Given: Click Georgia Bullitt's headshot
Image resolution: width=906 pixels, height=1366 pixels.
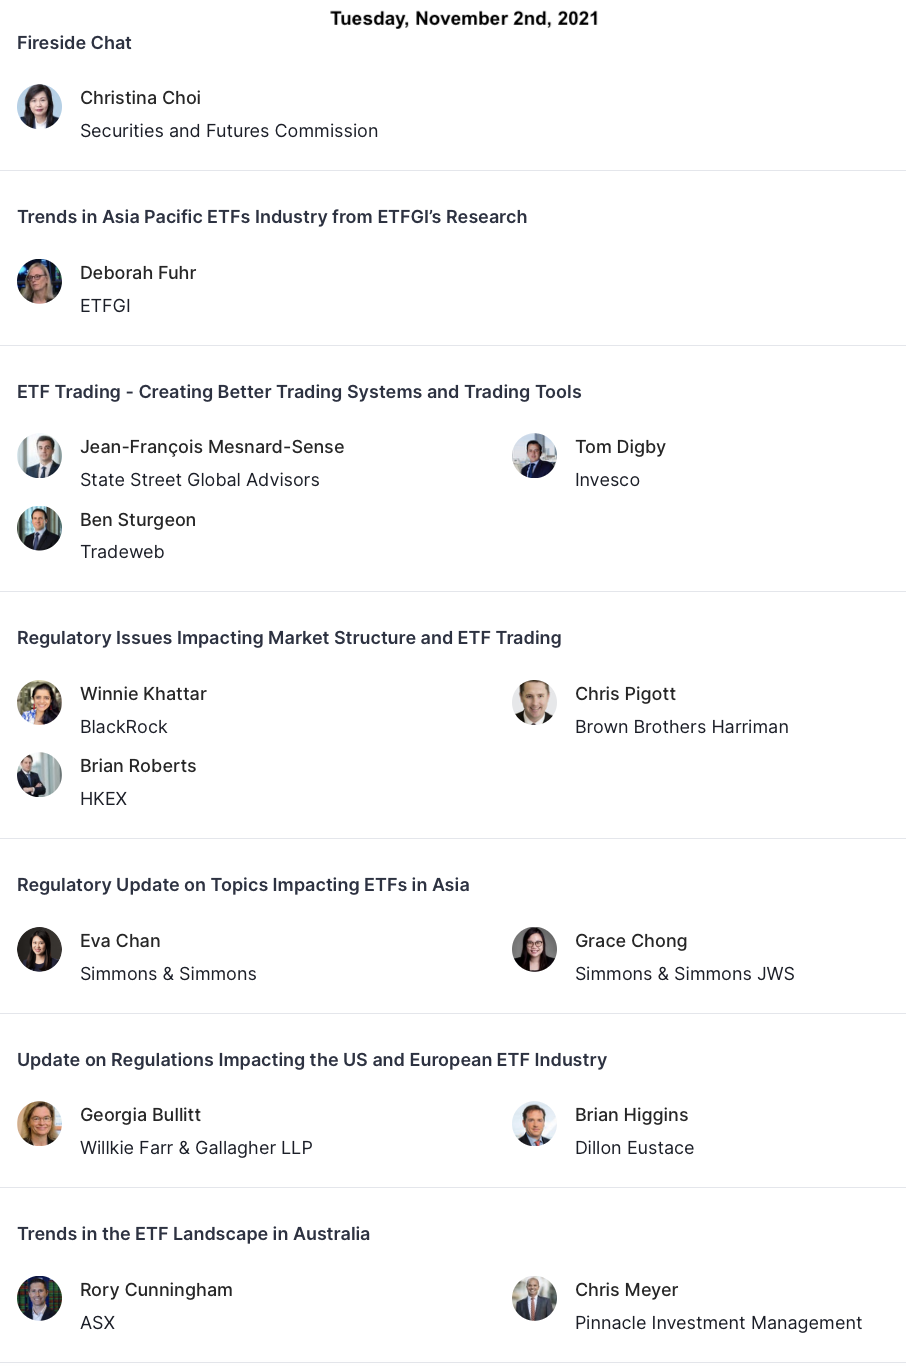Looking at the screenshot, I should coord(39,1124).
